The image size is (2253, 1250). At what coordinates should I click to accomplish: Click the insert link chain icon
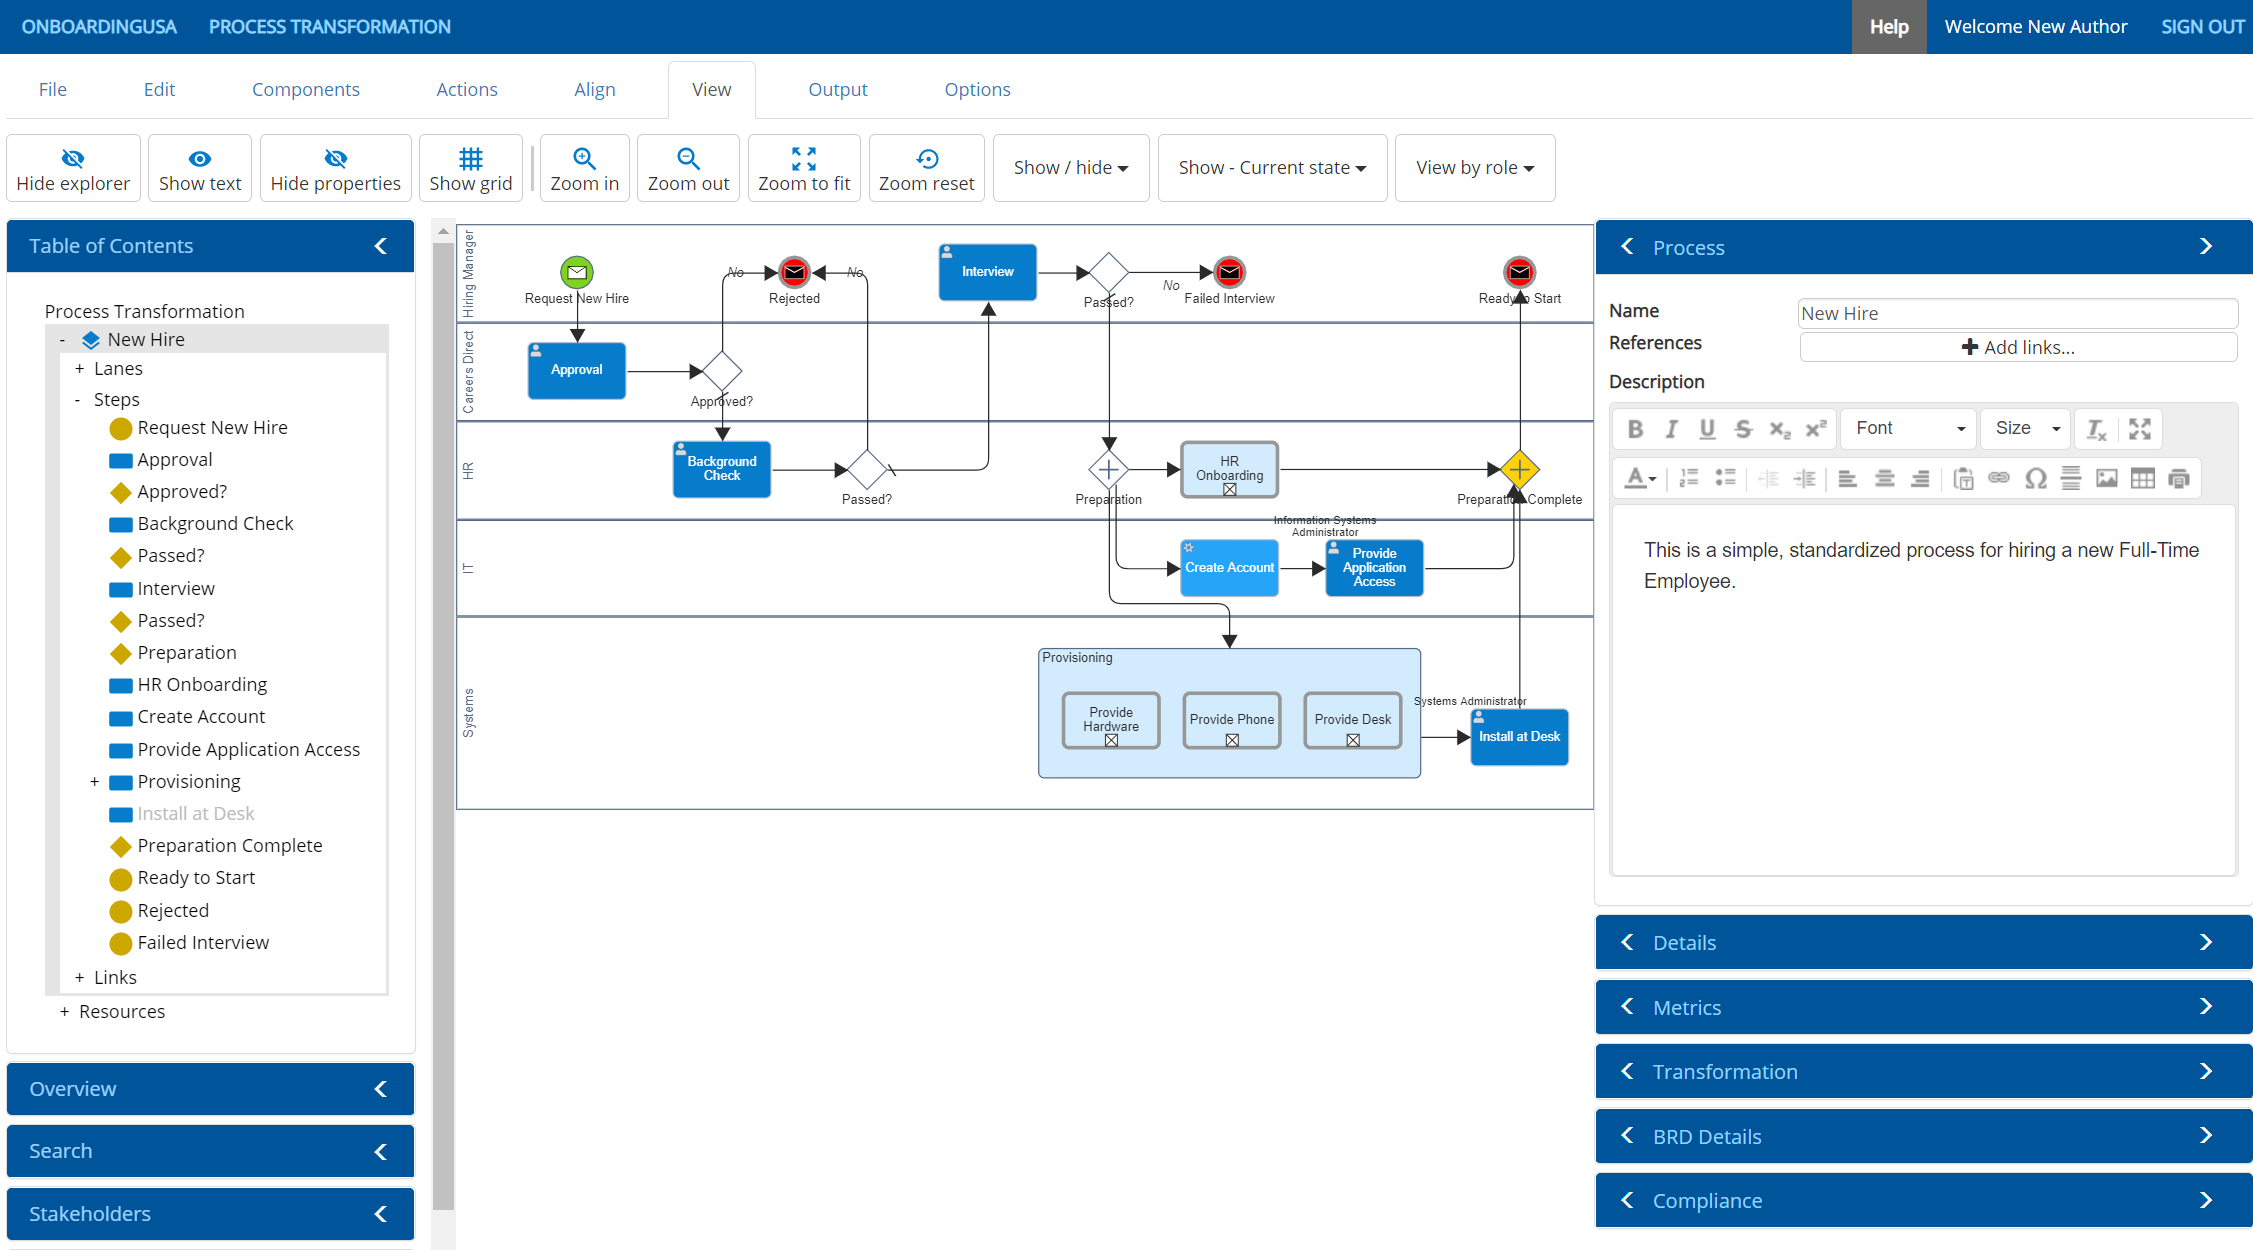1999,478
